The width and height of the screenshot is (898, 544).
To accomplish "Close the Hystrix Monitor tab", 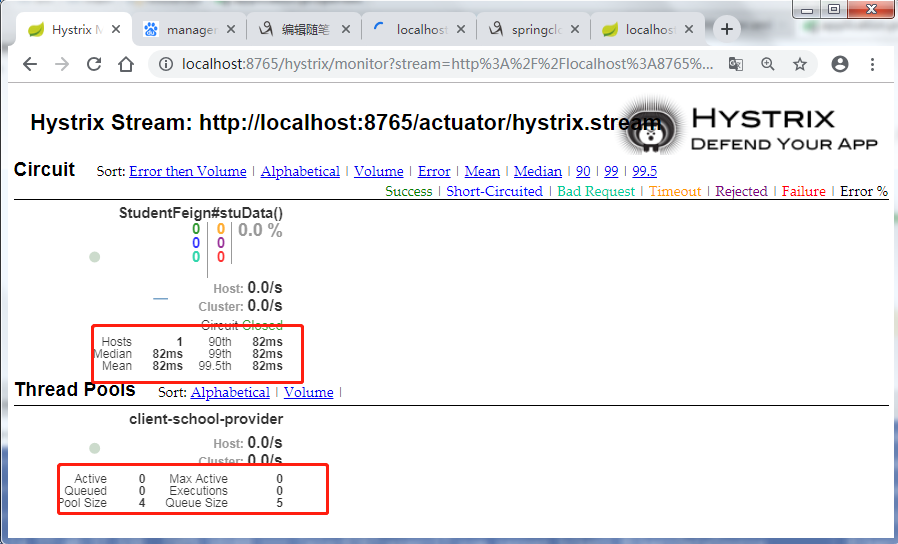I will [x=116, y=29].
